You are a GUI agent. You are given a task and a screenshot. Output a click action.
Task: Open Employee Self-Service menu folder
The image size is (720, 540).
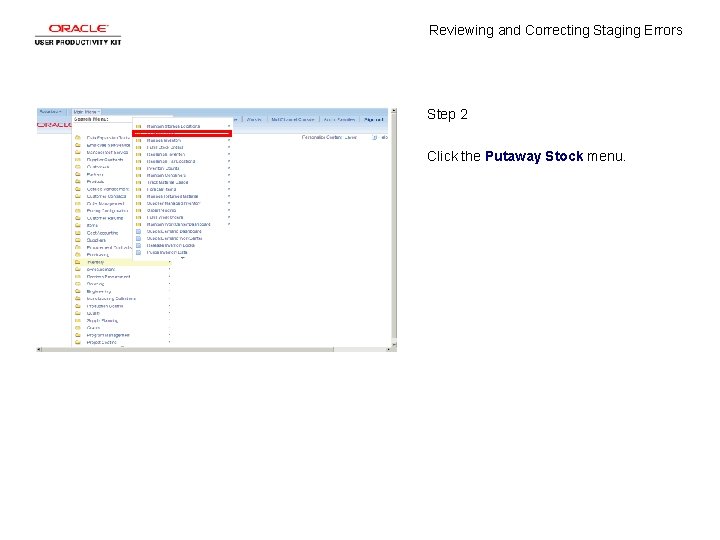(x=108, y=145)
